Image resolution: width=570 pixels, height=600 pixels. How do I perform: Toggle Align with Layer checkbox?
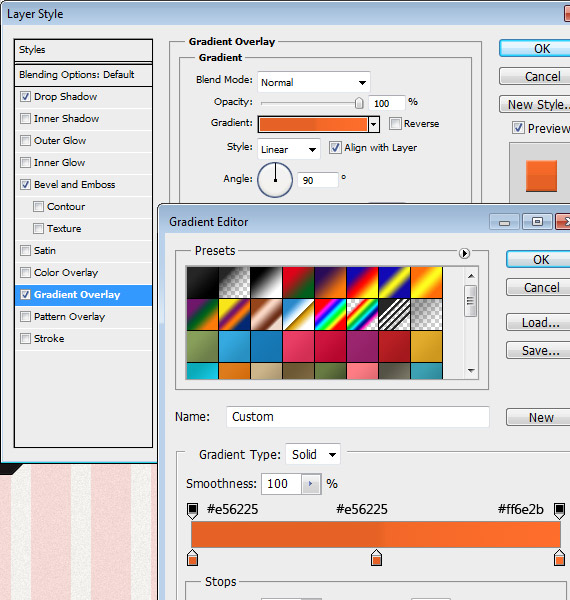click(335, 148)
